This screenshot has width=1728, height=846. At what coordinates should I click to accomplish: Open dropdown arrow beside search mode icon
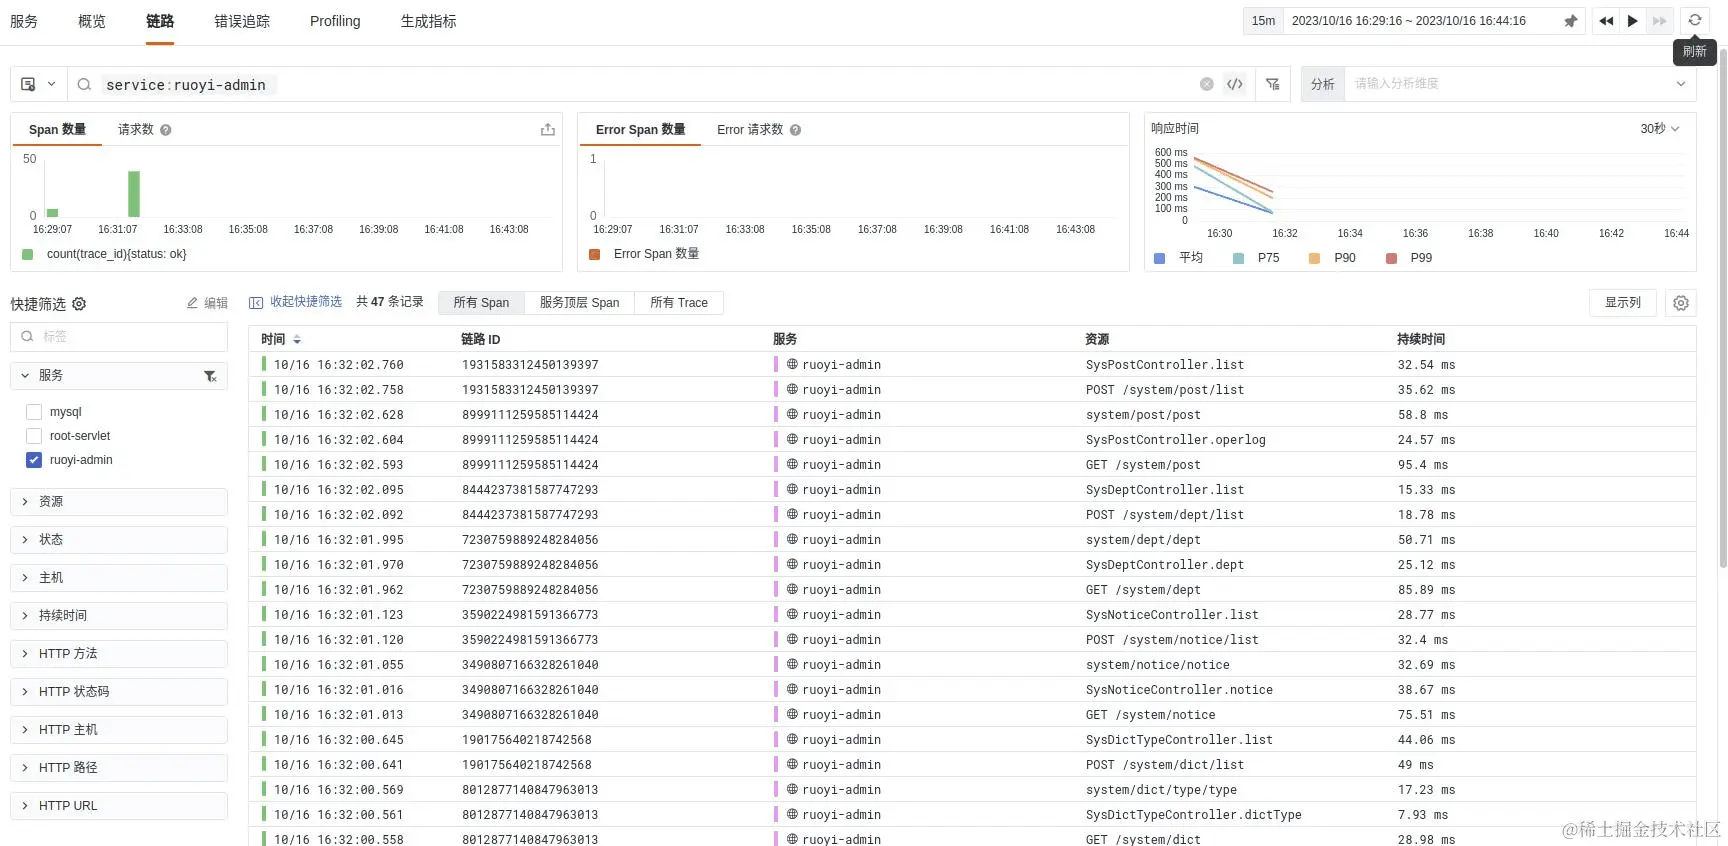pos(52,84)
